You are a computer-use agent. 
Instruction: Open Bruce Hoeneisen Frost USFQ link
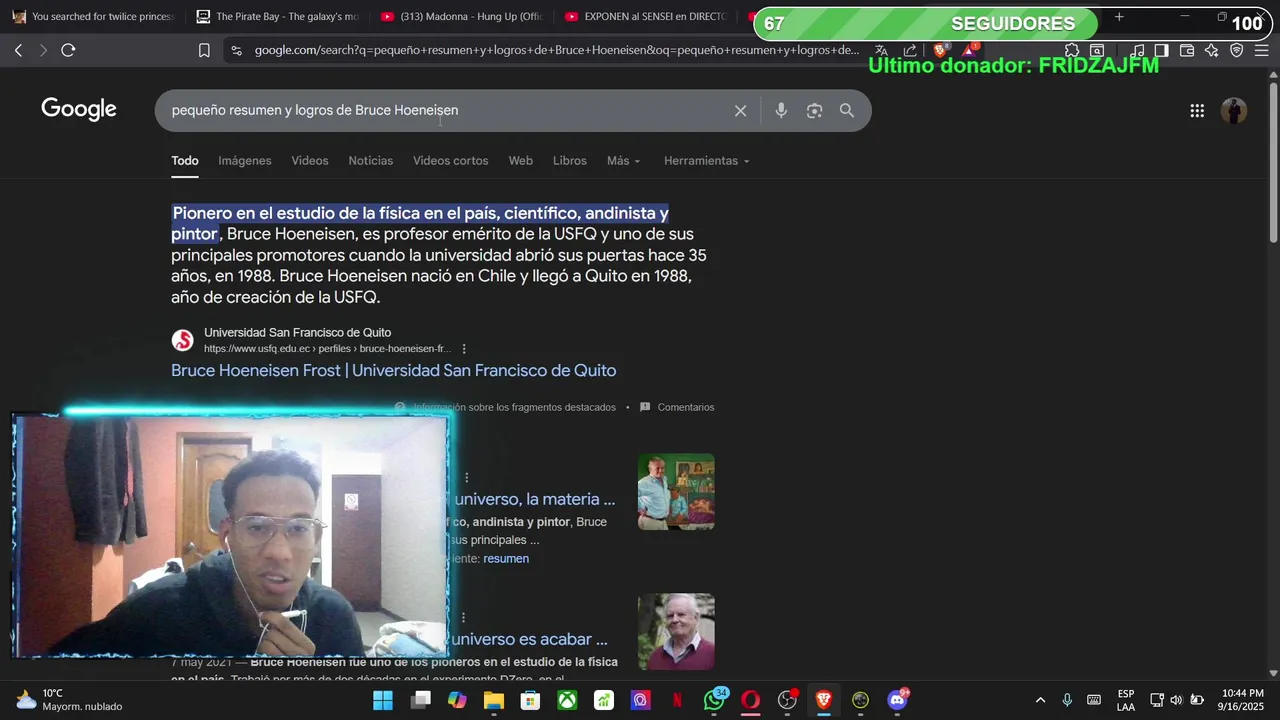pyautogui.click(x=393, y=370)
